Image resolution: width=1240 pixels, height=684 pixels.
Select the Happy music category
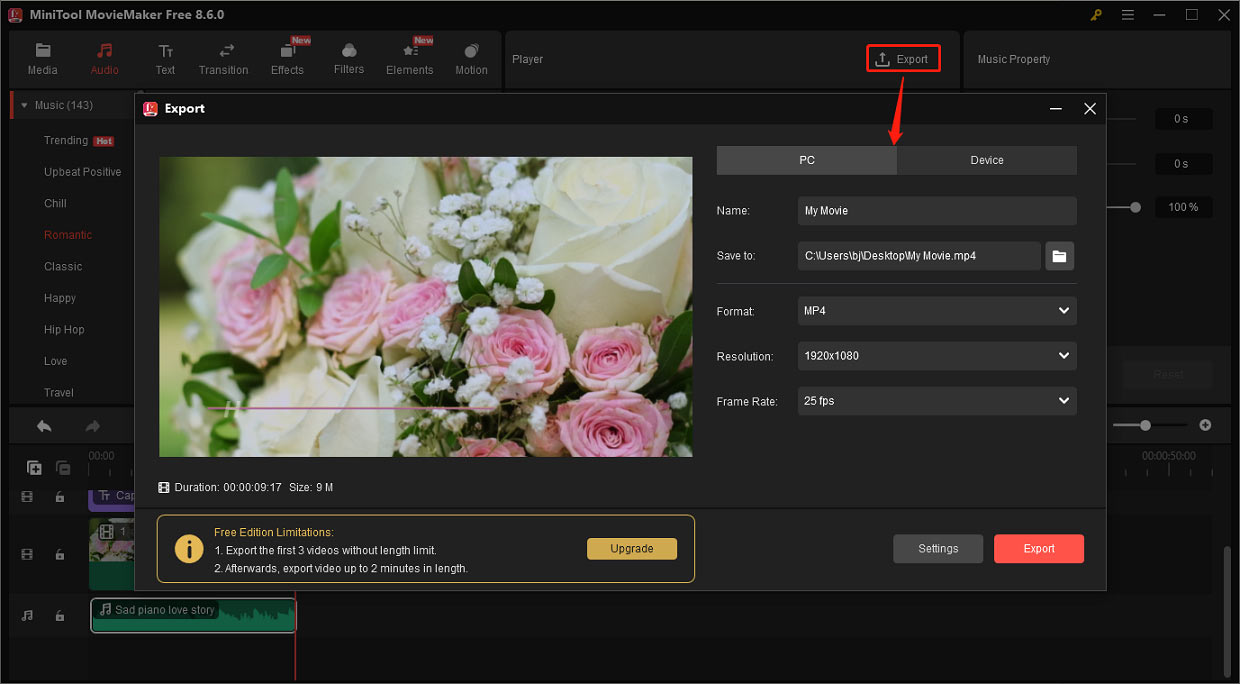pos(60,298)
